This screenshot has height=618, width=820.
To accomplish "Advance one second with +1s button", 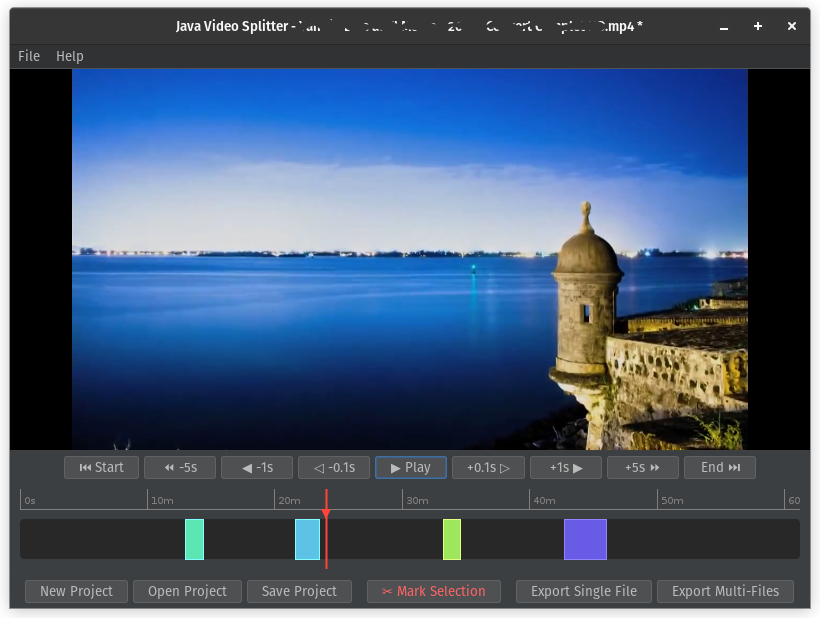I will click(565, 467).
